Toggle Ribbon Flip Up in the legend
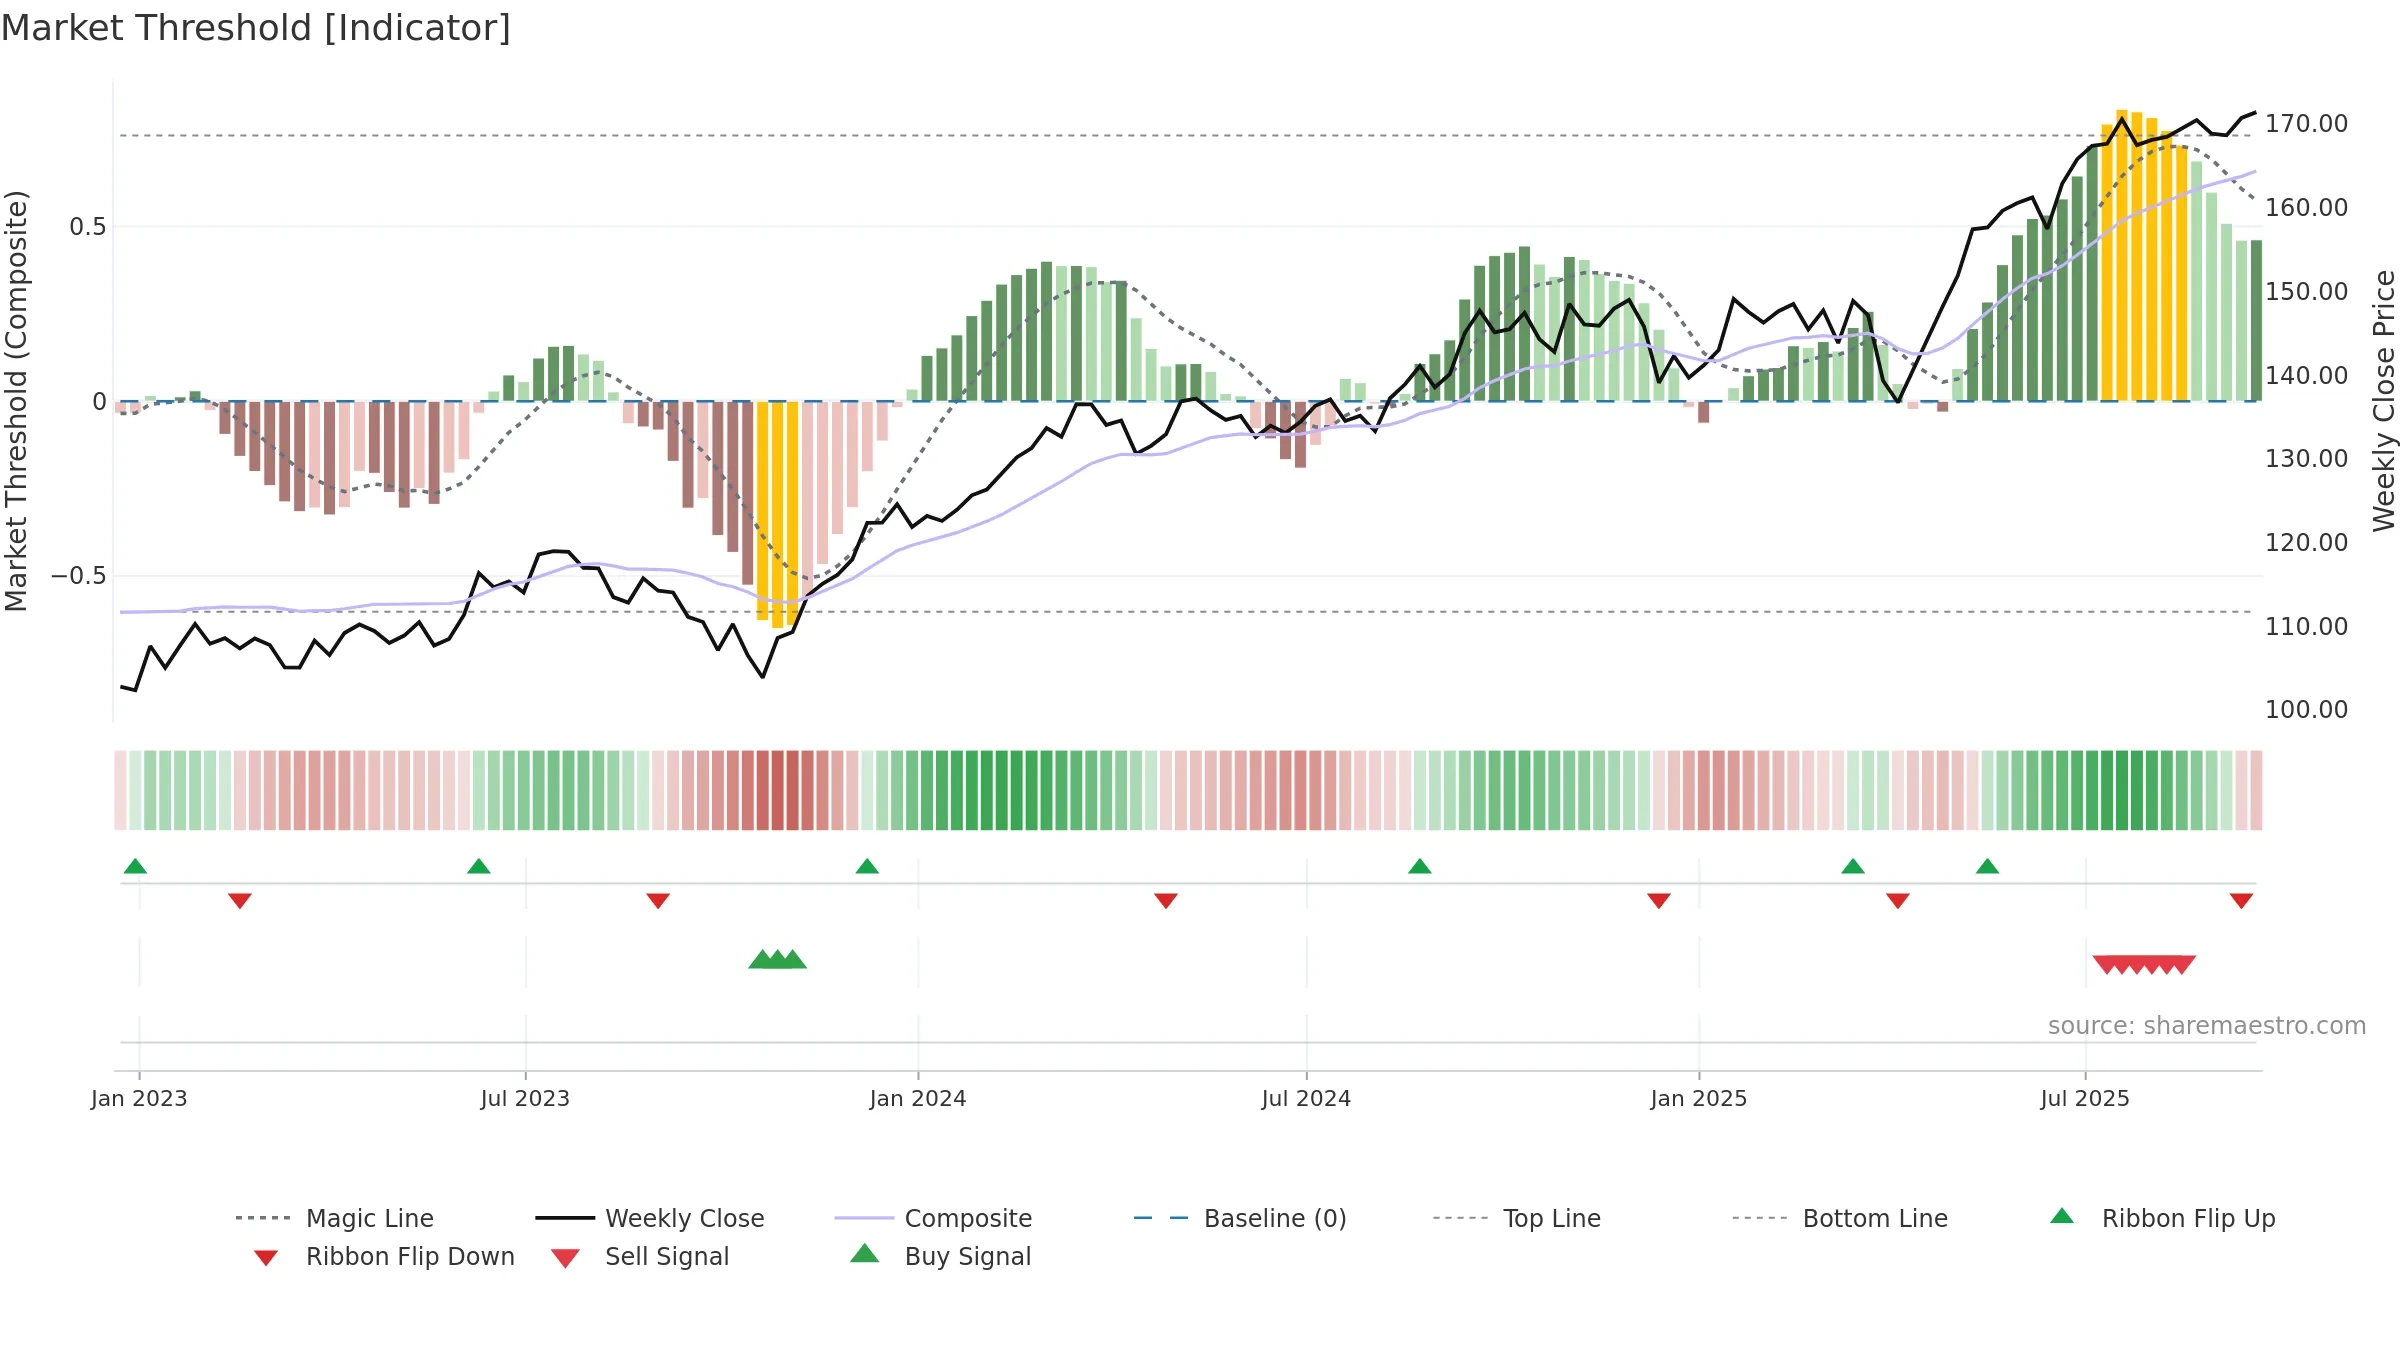 coord(2162,1218)
